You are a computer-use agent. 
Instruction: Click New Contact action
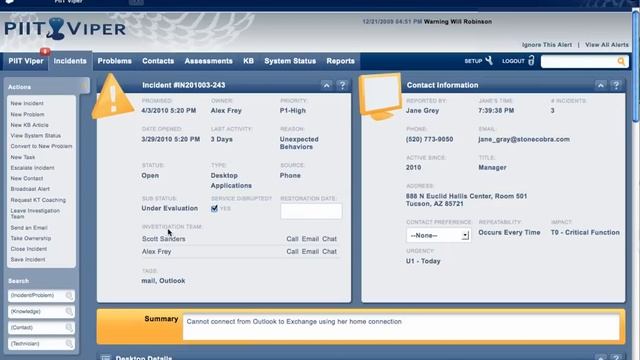click(27, 178)
